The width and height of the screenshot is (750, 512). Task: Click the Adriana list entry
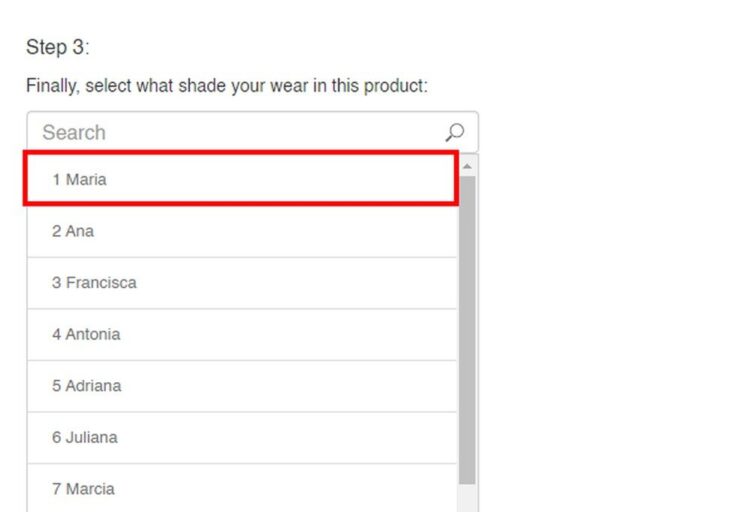click(240, 386)
